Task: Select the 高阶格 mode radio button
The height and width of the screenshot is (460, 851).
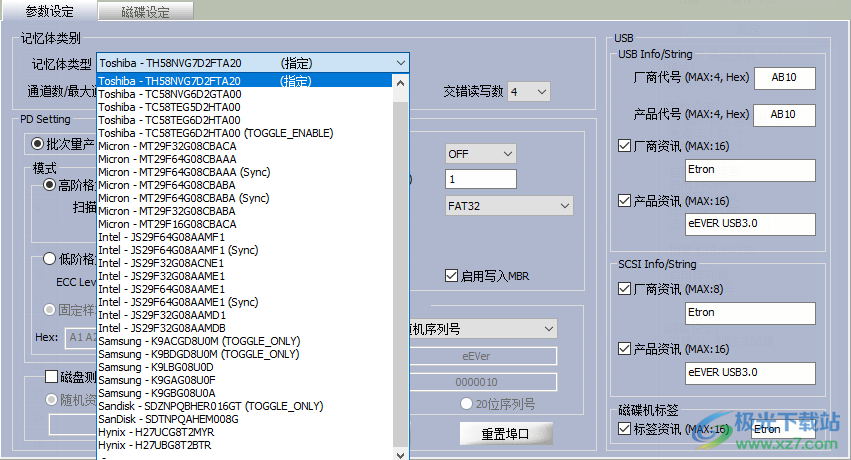Action: [49, 185]
